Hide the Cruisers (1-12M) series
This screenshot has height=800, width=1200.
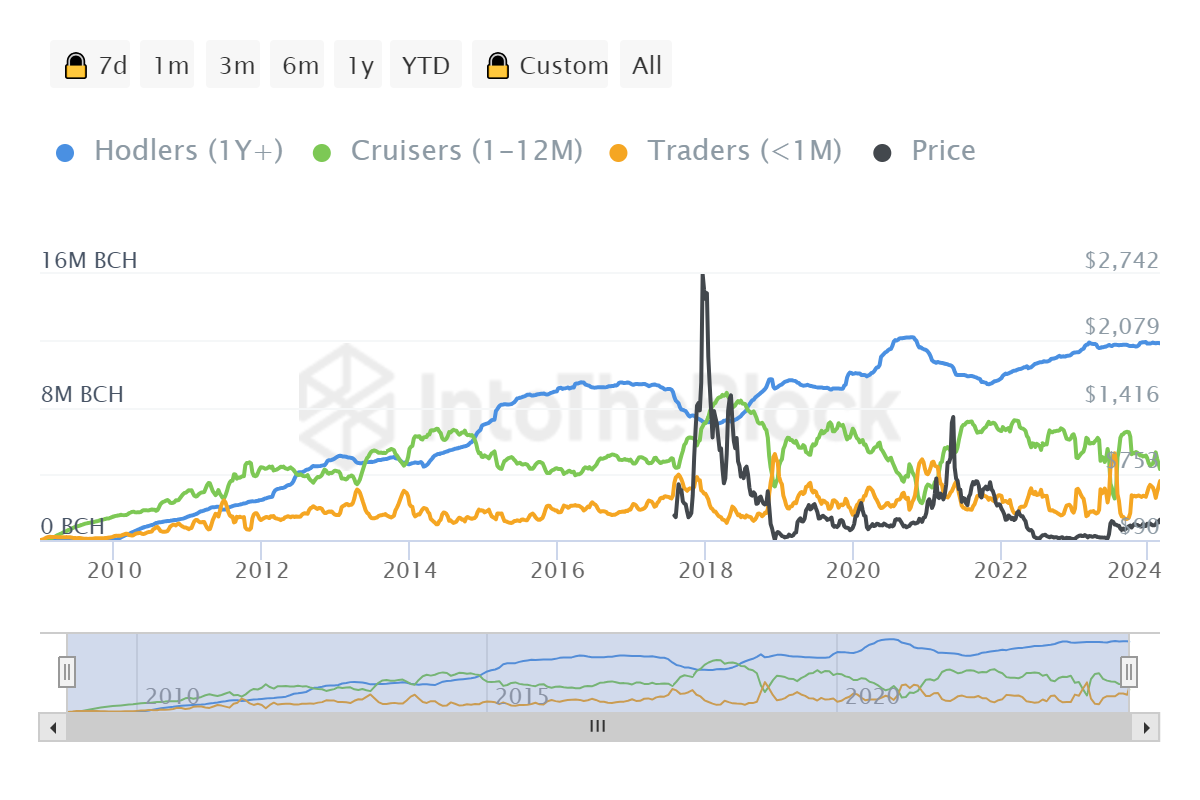(466, 151)
